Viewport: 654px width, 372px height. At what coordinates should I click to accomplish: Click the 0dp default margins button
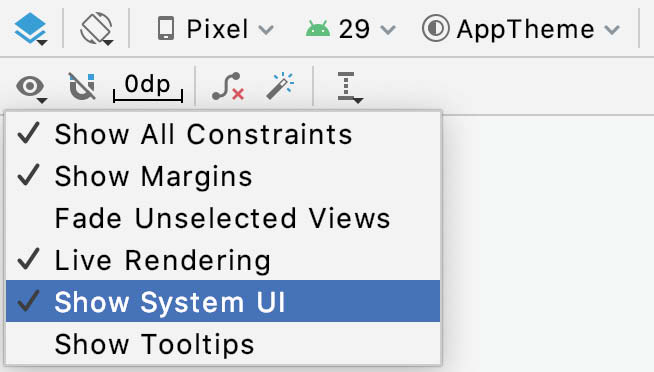148,87
